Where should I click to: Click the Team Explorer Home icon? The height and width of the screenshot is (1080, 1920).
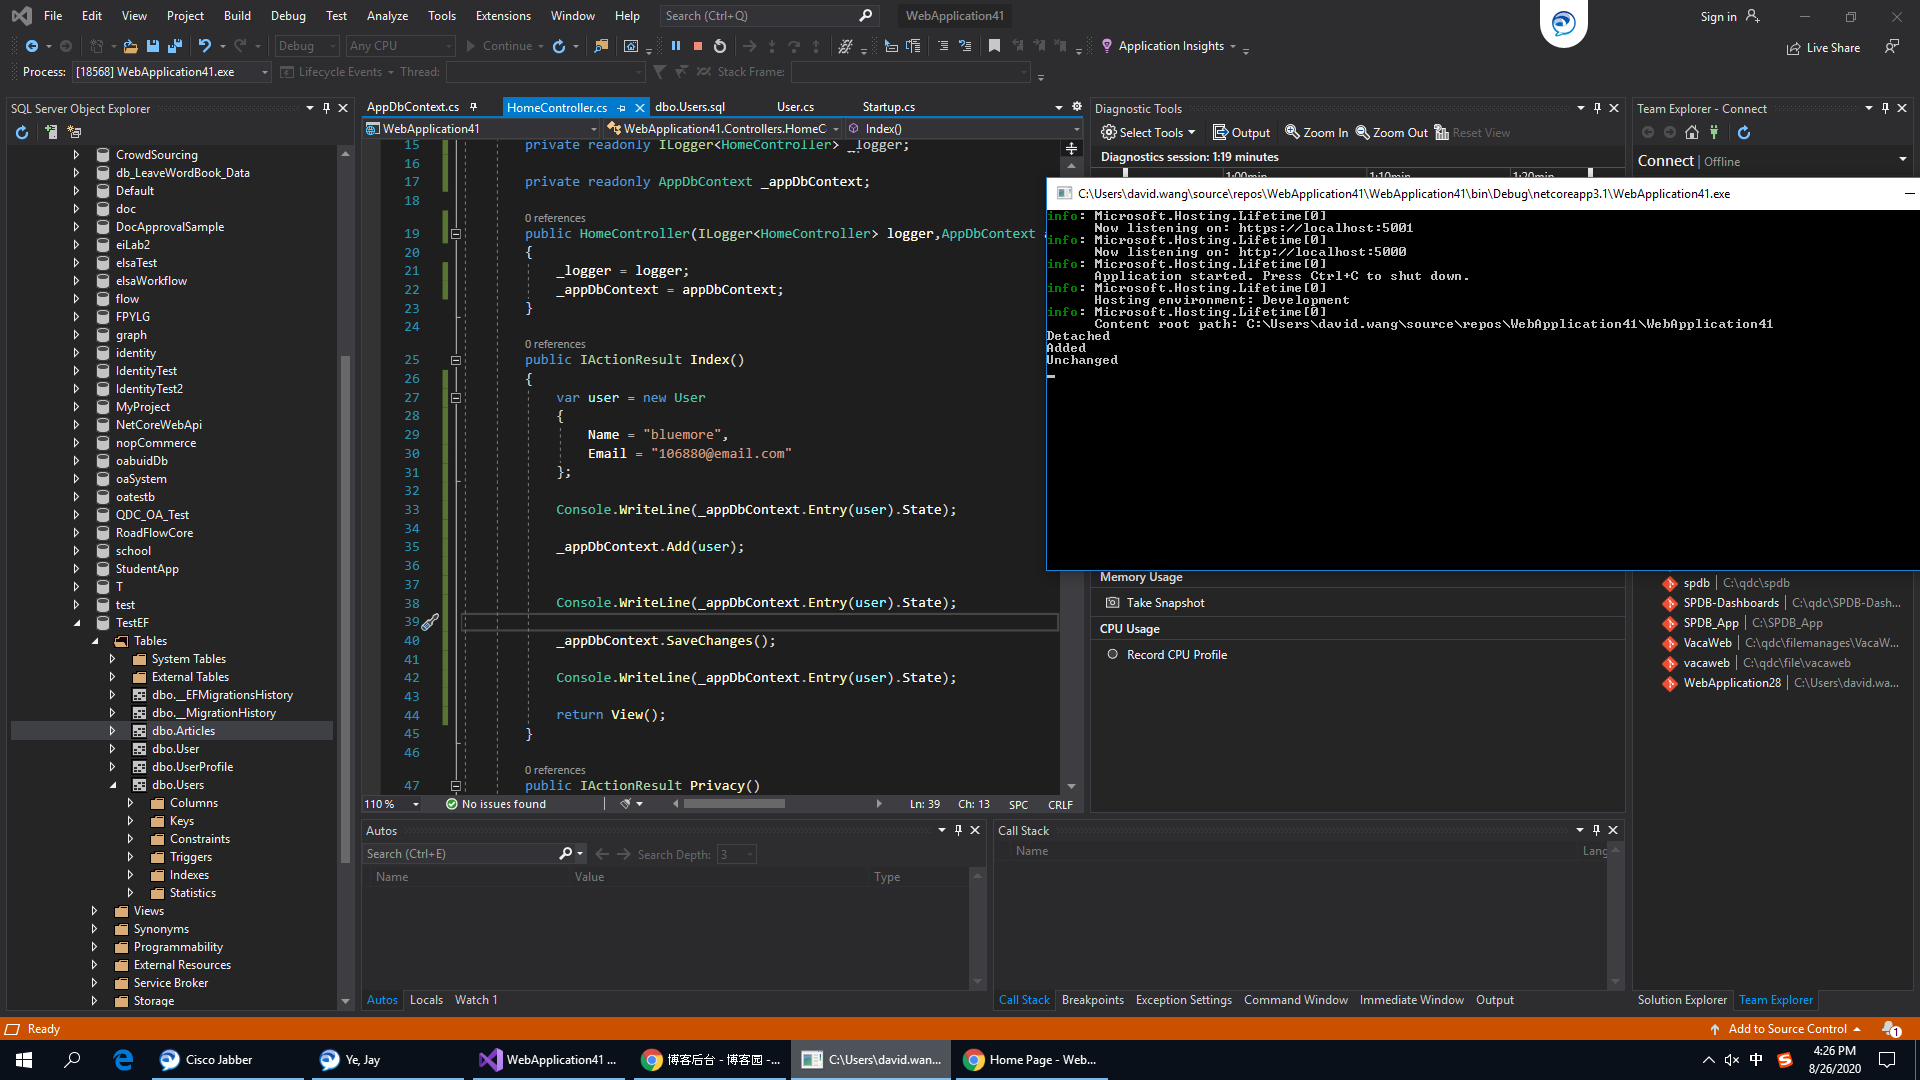tap(1692, 132)
